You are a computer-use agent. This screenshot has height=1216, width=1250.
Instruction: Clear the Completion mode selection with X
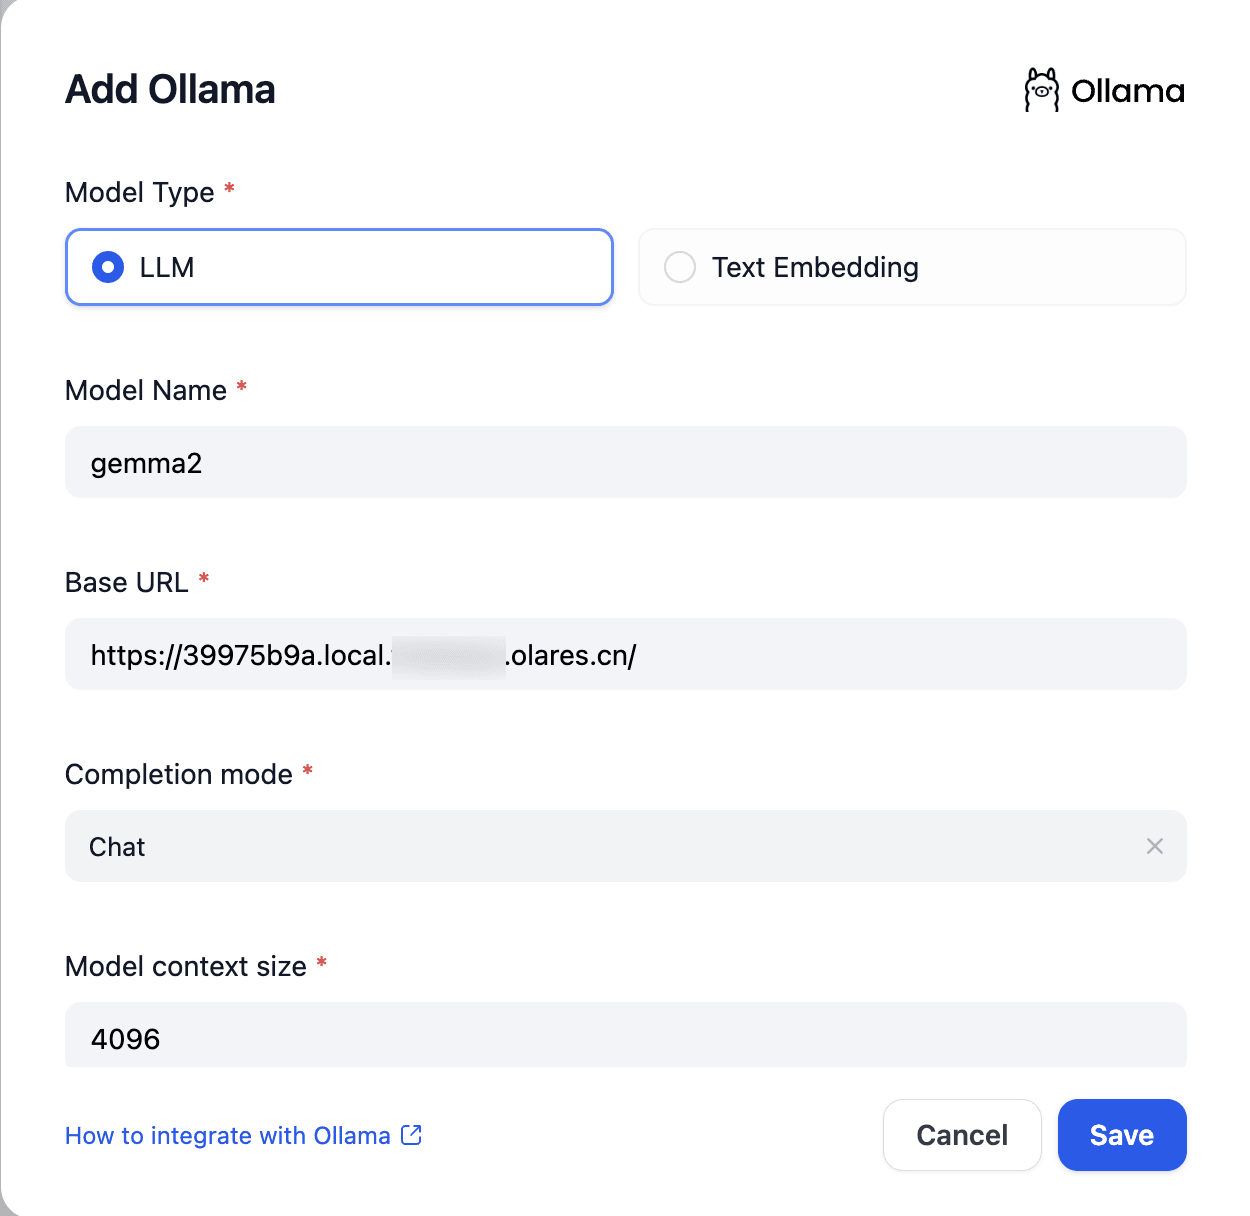[x=1154, y=846]
